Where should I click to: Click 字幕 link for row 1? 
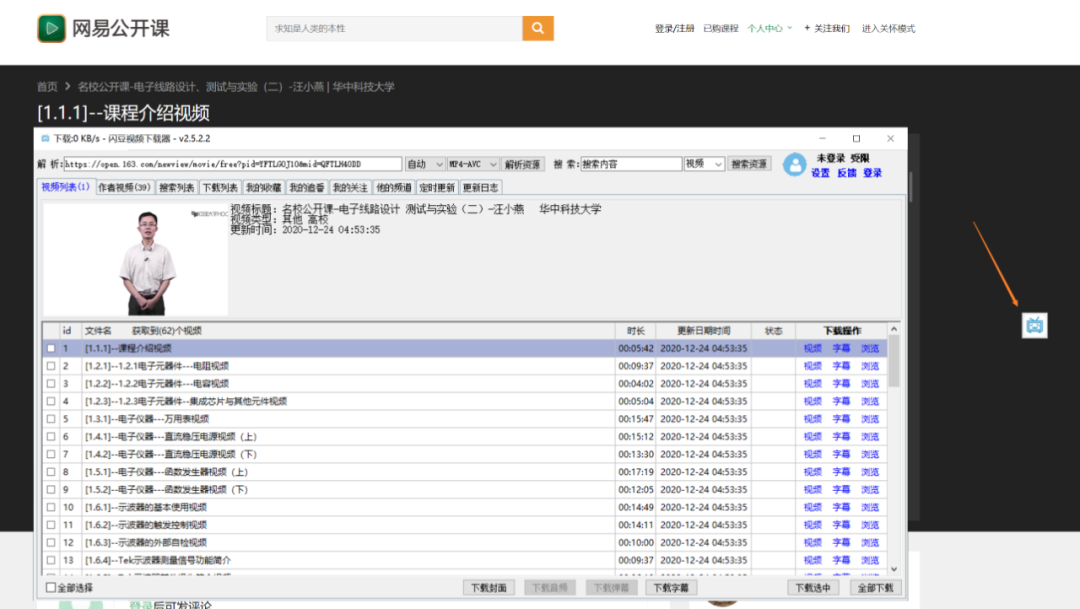(x=841, y=349)
